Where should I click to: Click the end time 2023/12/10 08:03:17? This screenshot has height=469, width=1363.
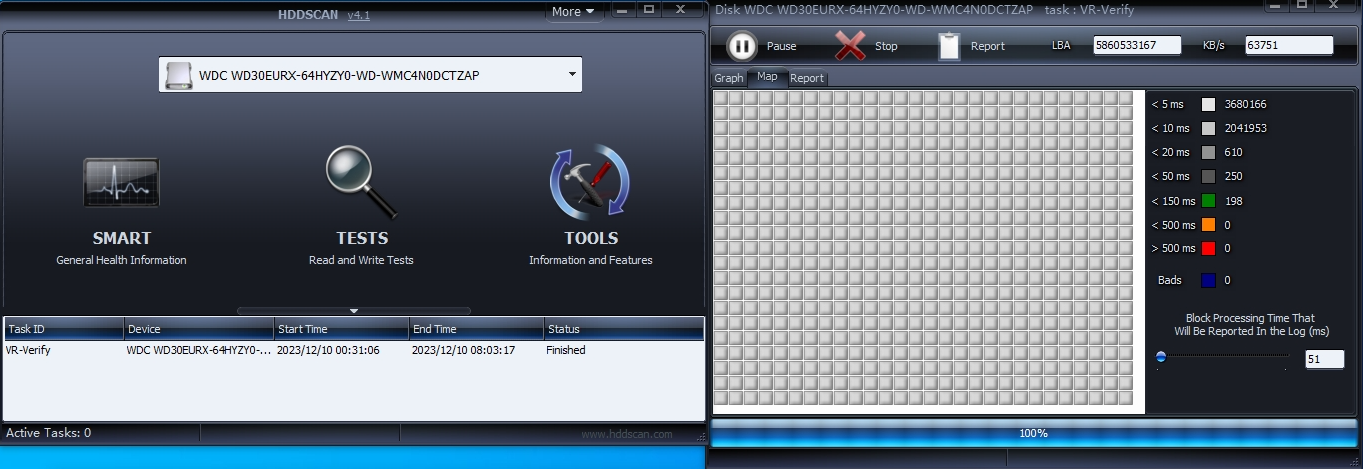pos(463,350)
